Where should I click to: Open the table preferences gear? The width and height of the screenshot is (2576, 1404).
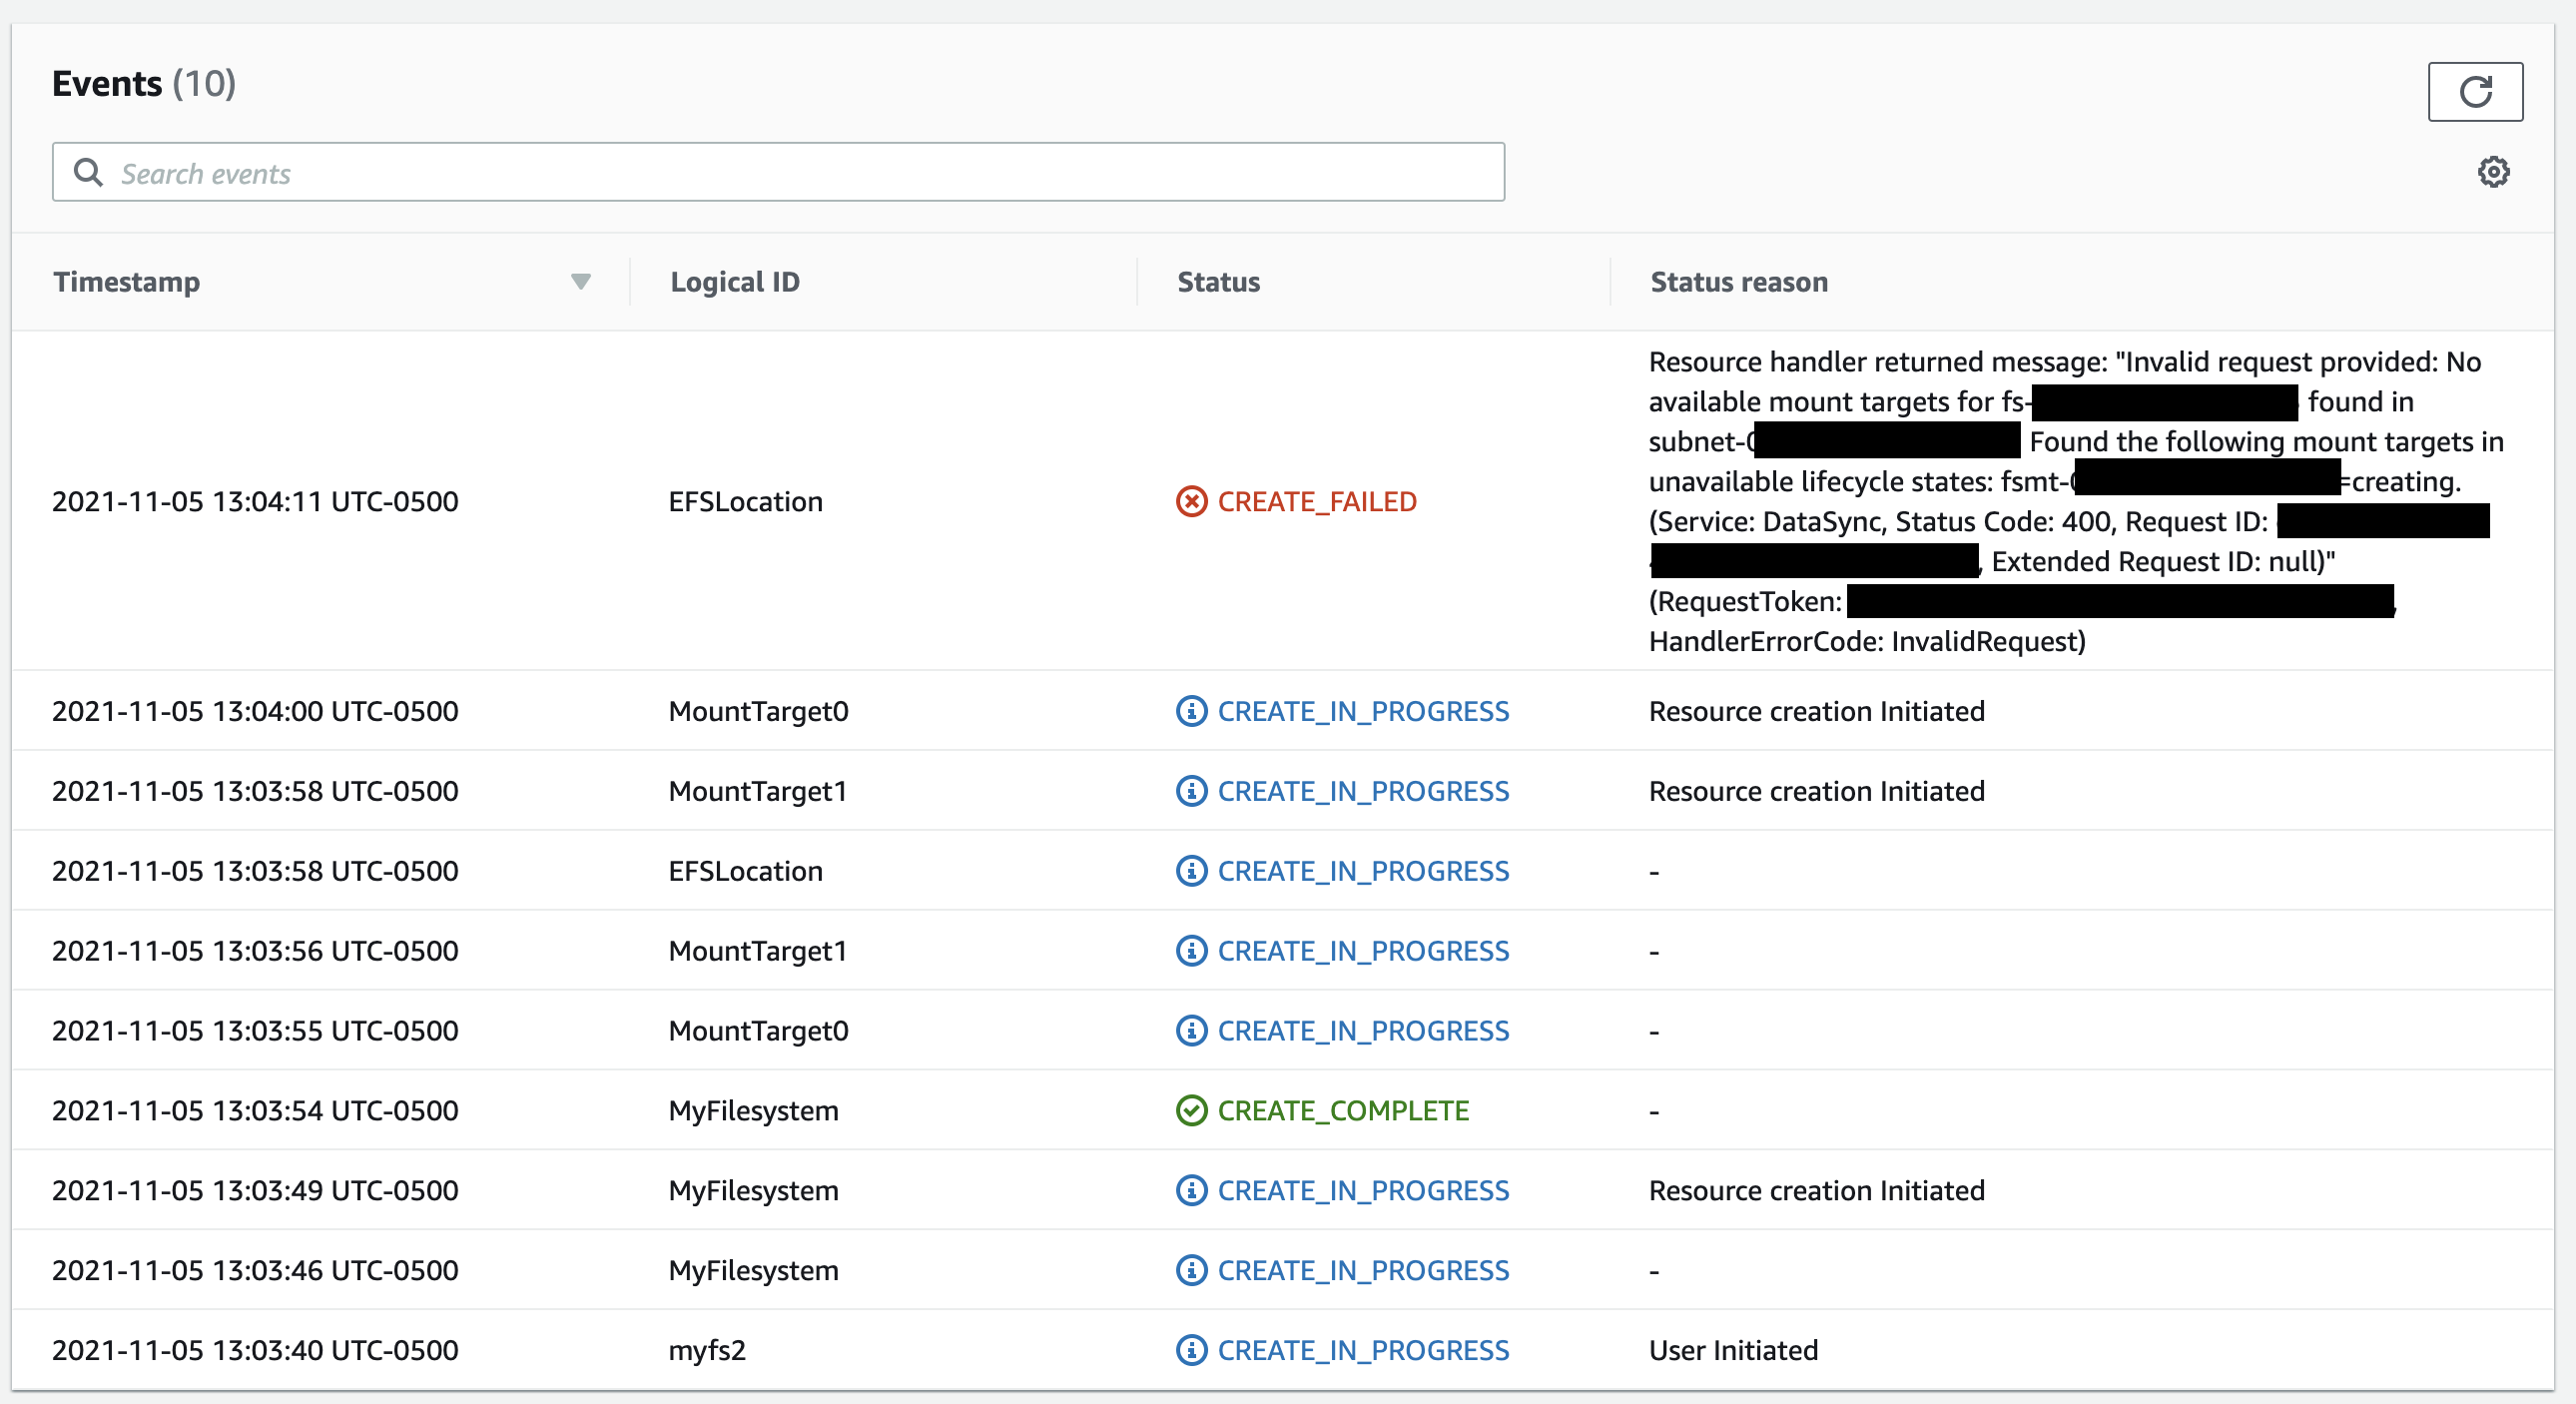(2493, 172)
